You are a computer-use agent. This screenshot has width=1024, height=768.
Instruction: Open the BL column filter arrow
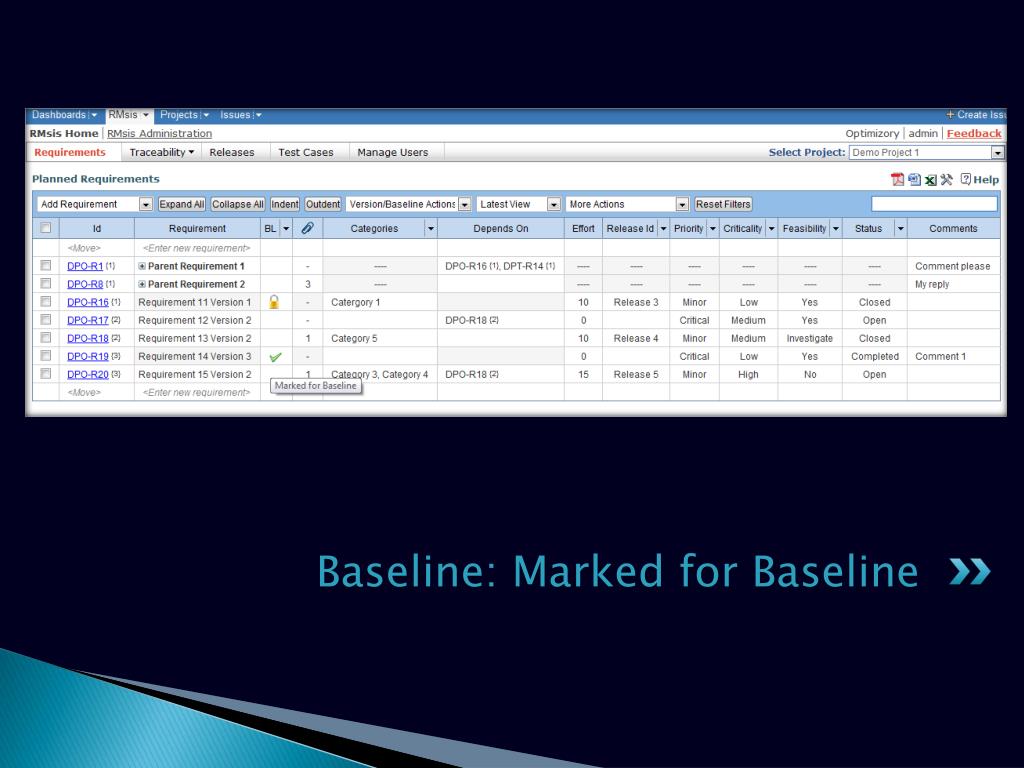pos(286,229)
